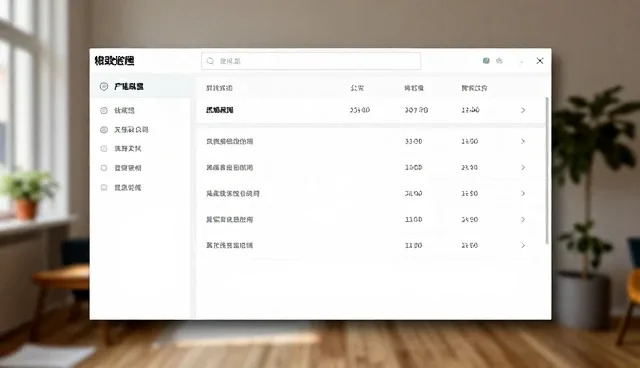
Task: Expand the third list row chevron
Action: tap(523, 167)
